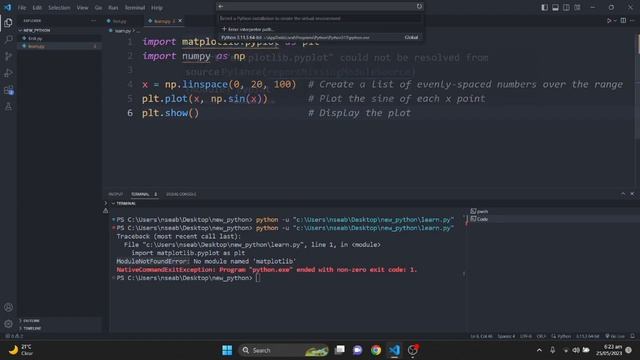Image resolution: width=640 pixels, height=360 pixels.
Task: Click the volume icon in system tray
Action: 576,350
